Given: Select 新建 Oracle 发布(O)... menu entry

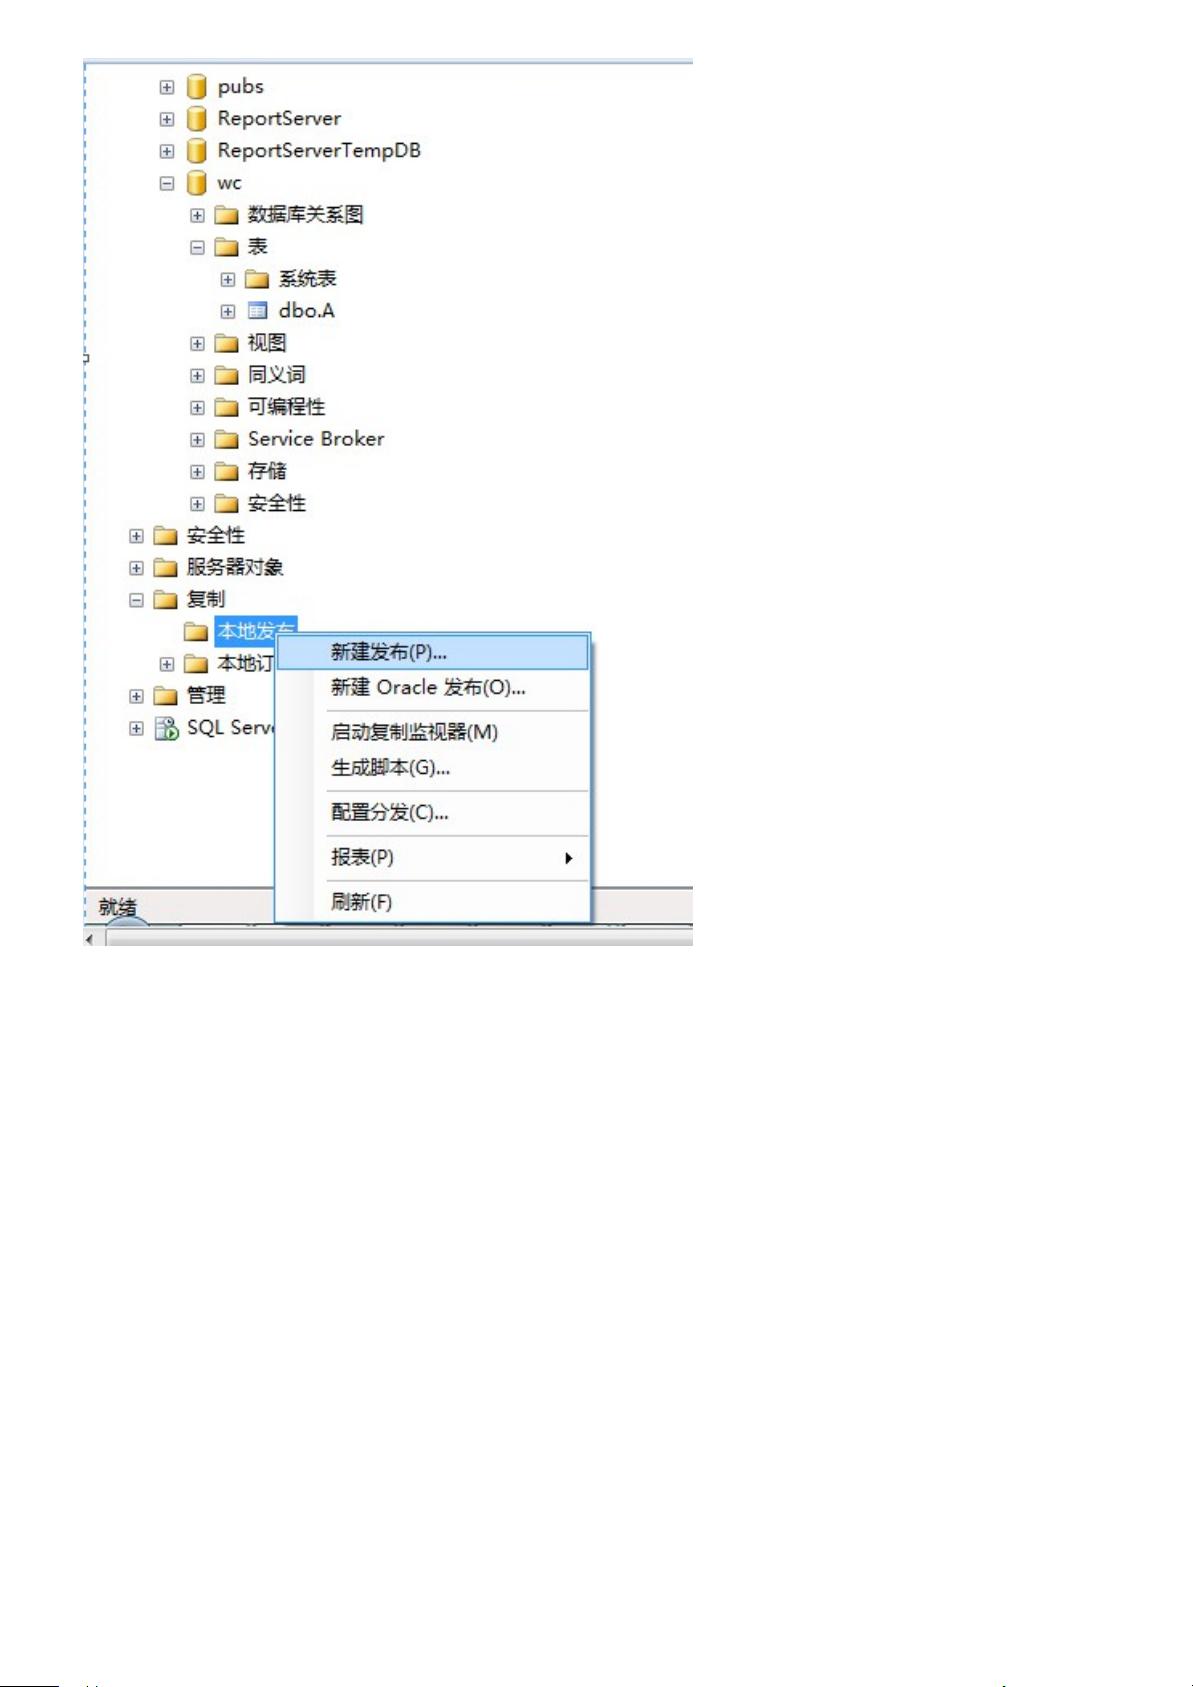Looking at the screenshot, I should 428,688.
